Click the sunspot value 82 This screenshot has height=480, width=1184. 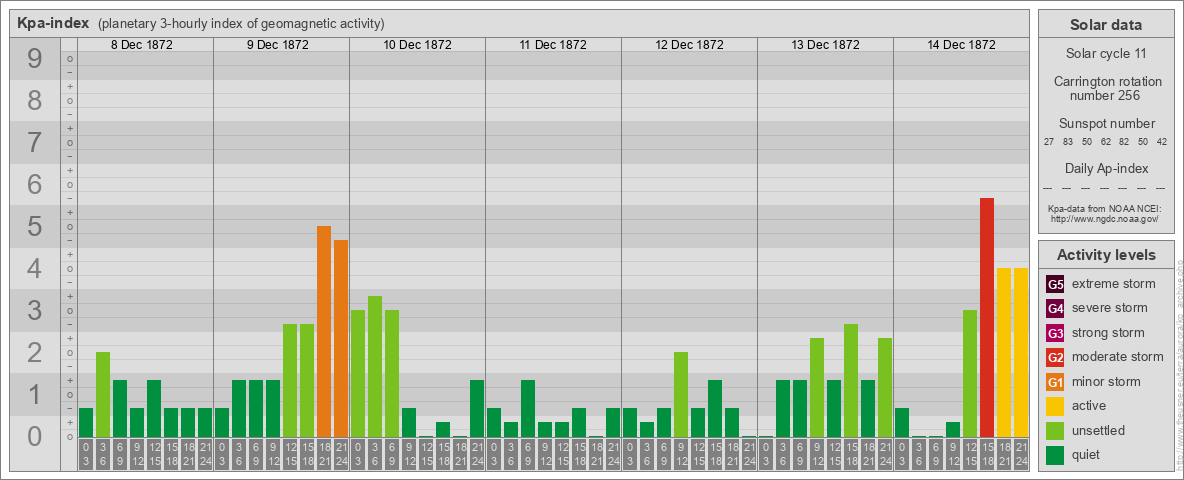1124,142
